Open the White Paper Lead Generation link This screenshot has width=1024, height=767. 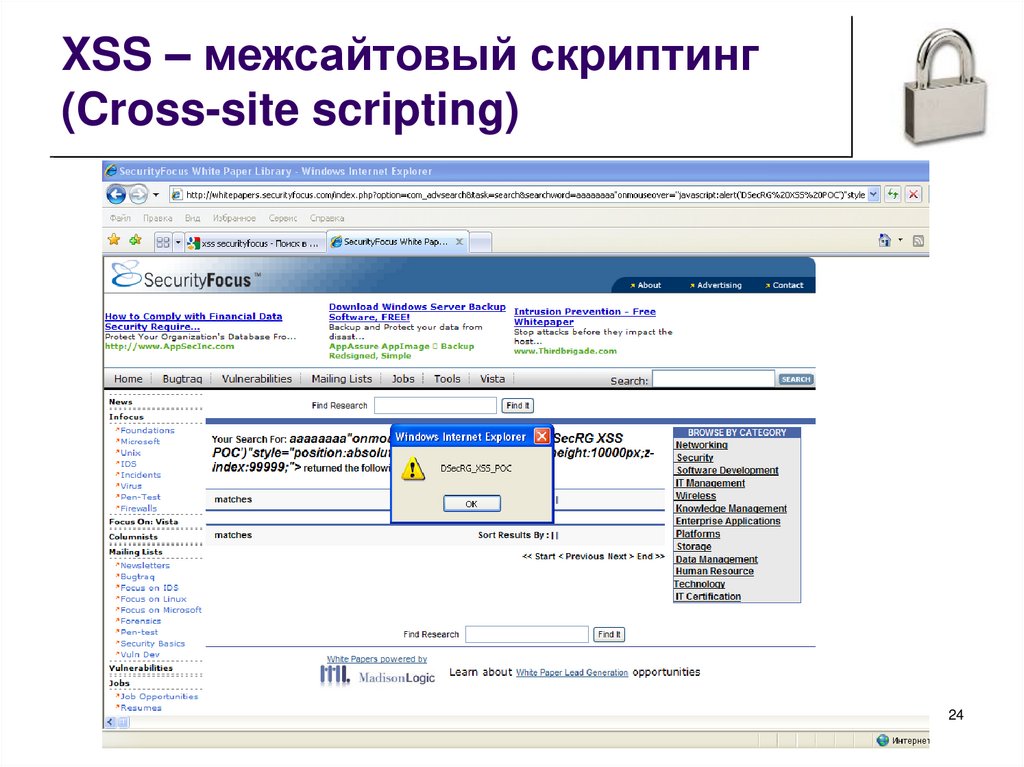coord(572,673)
